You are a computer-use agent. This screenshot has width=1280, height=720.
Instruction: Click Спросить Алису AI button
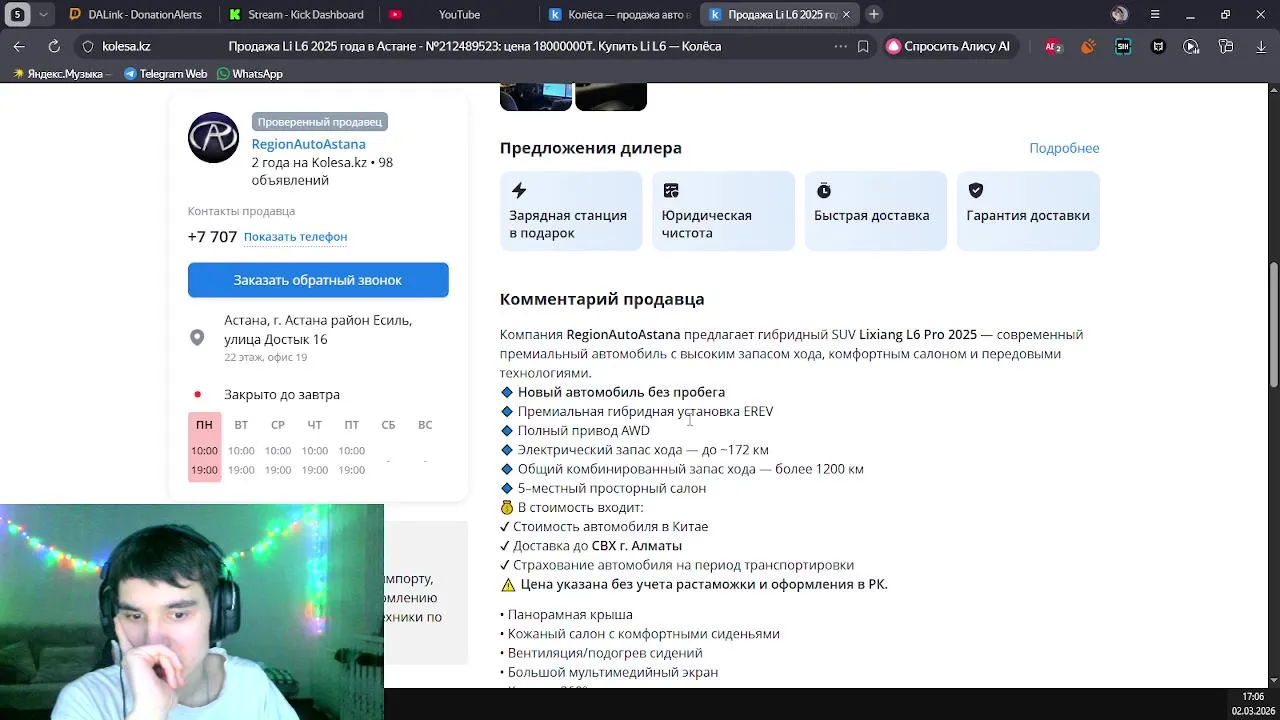click(x=948, y=46)
